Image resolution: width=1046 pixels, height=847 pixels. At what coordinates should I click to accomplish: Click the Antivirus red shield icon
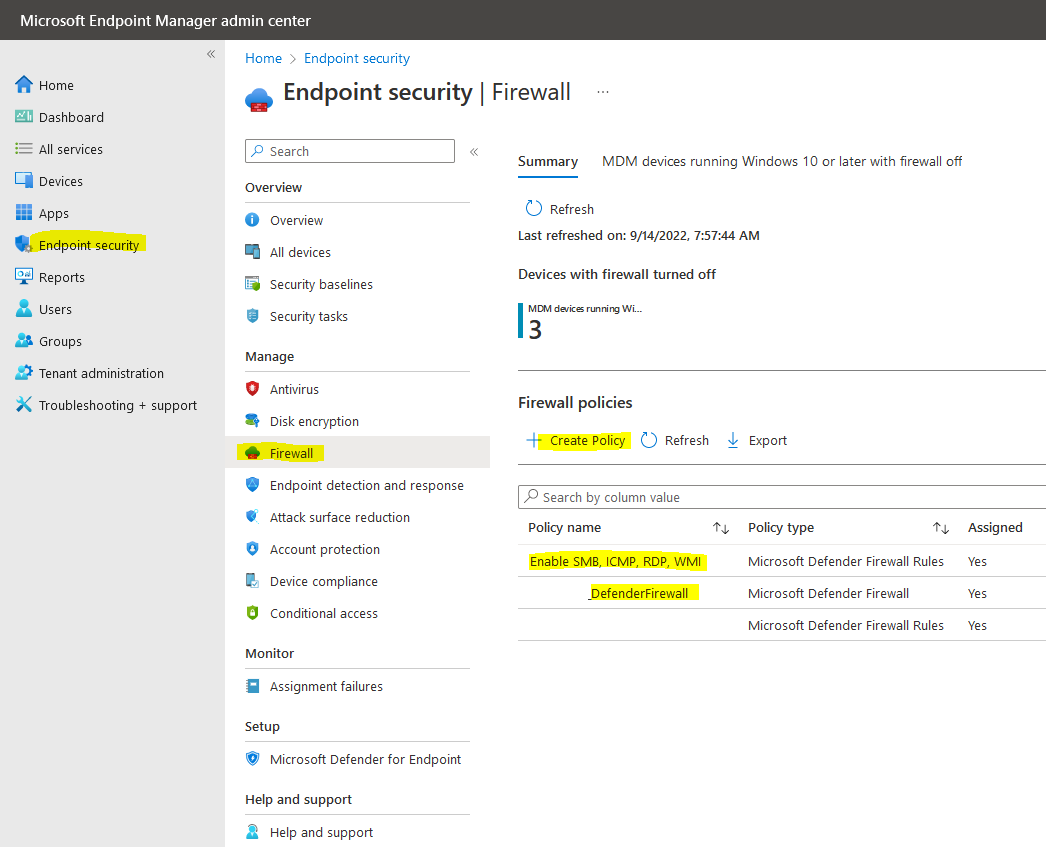(x=252, y=389)
